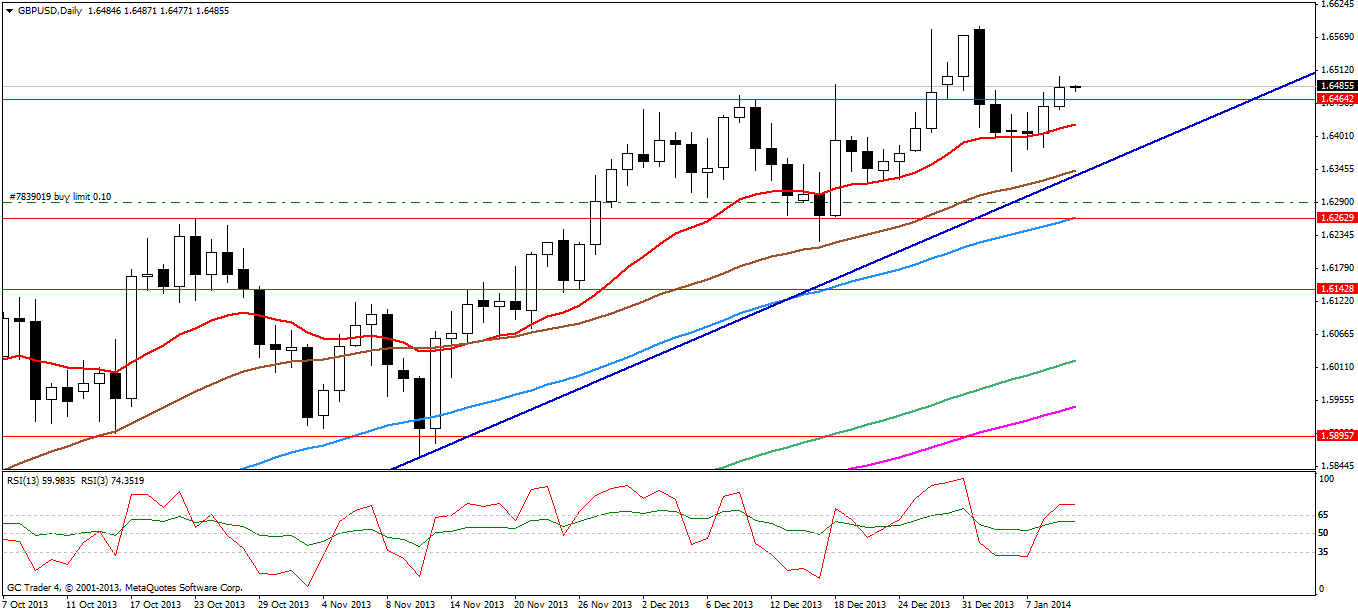Click the 17 Oct 2013 date label

click(x=157, y=605)
